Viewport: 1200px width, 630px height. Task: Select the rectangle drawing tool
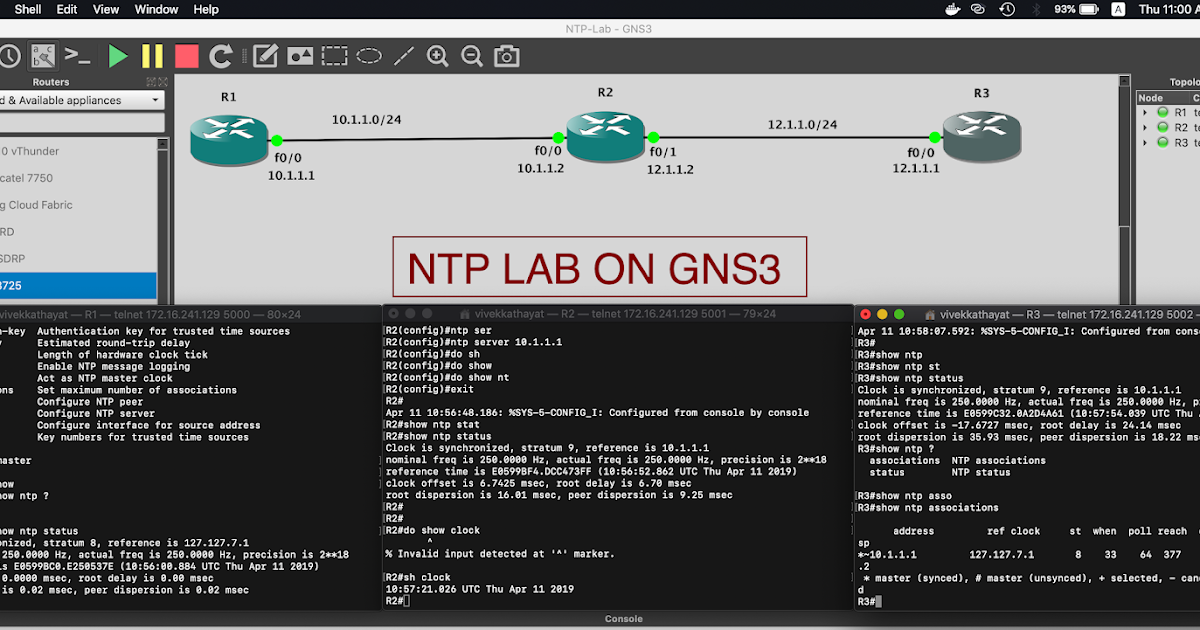pyautogui.click(x=335, y=56)
